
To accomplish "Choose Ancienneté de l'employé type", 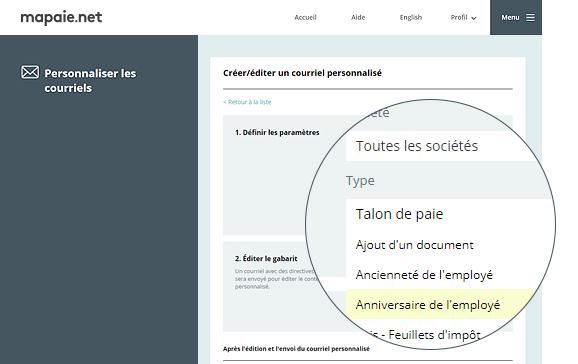I will coord(424,275).
